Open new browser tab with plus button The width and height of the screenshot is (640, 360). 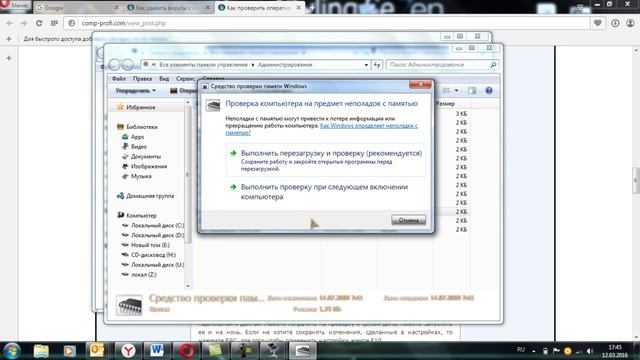point(312,7)
